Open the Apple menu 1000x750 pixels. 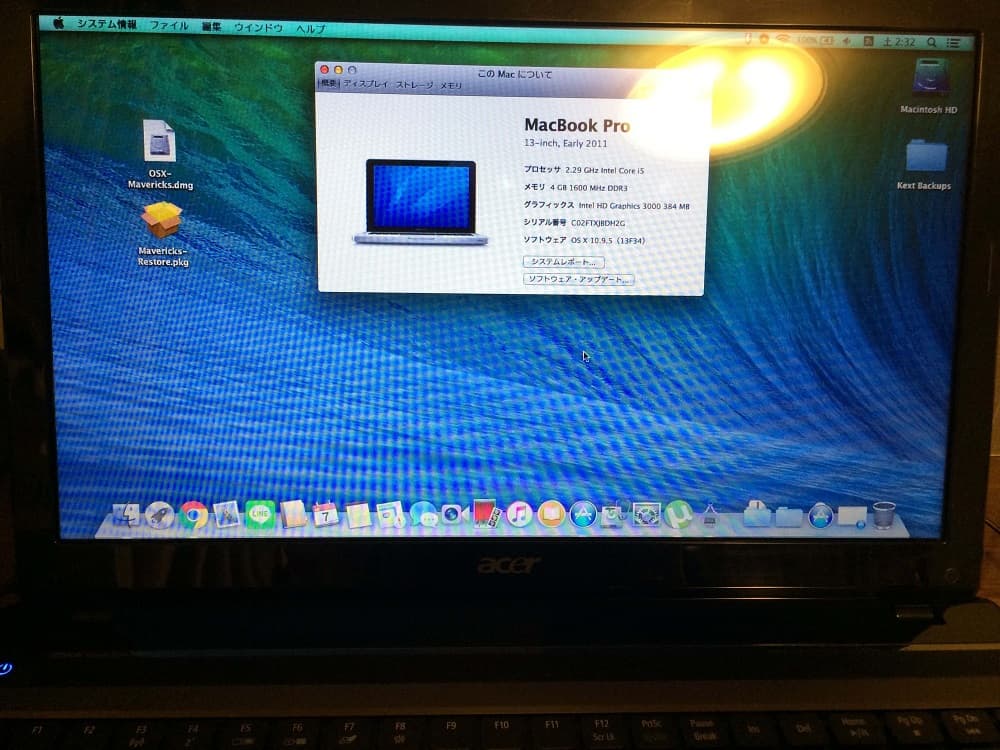(x=59, y=24)
